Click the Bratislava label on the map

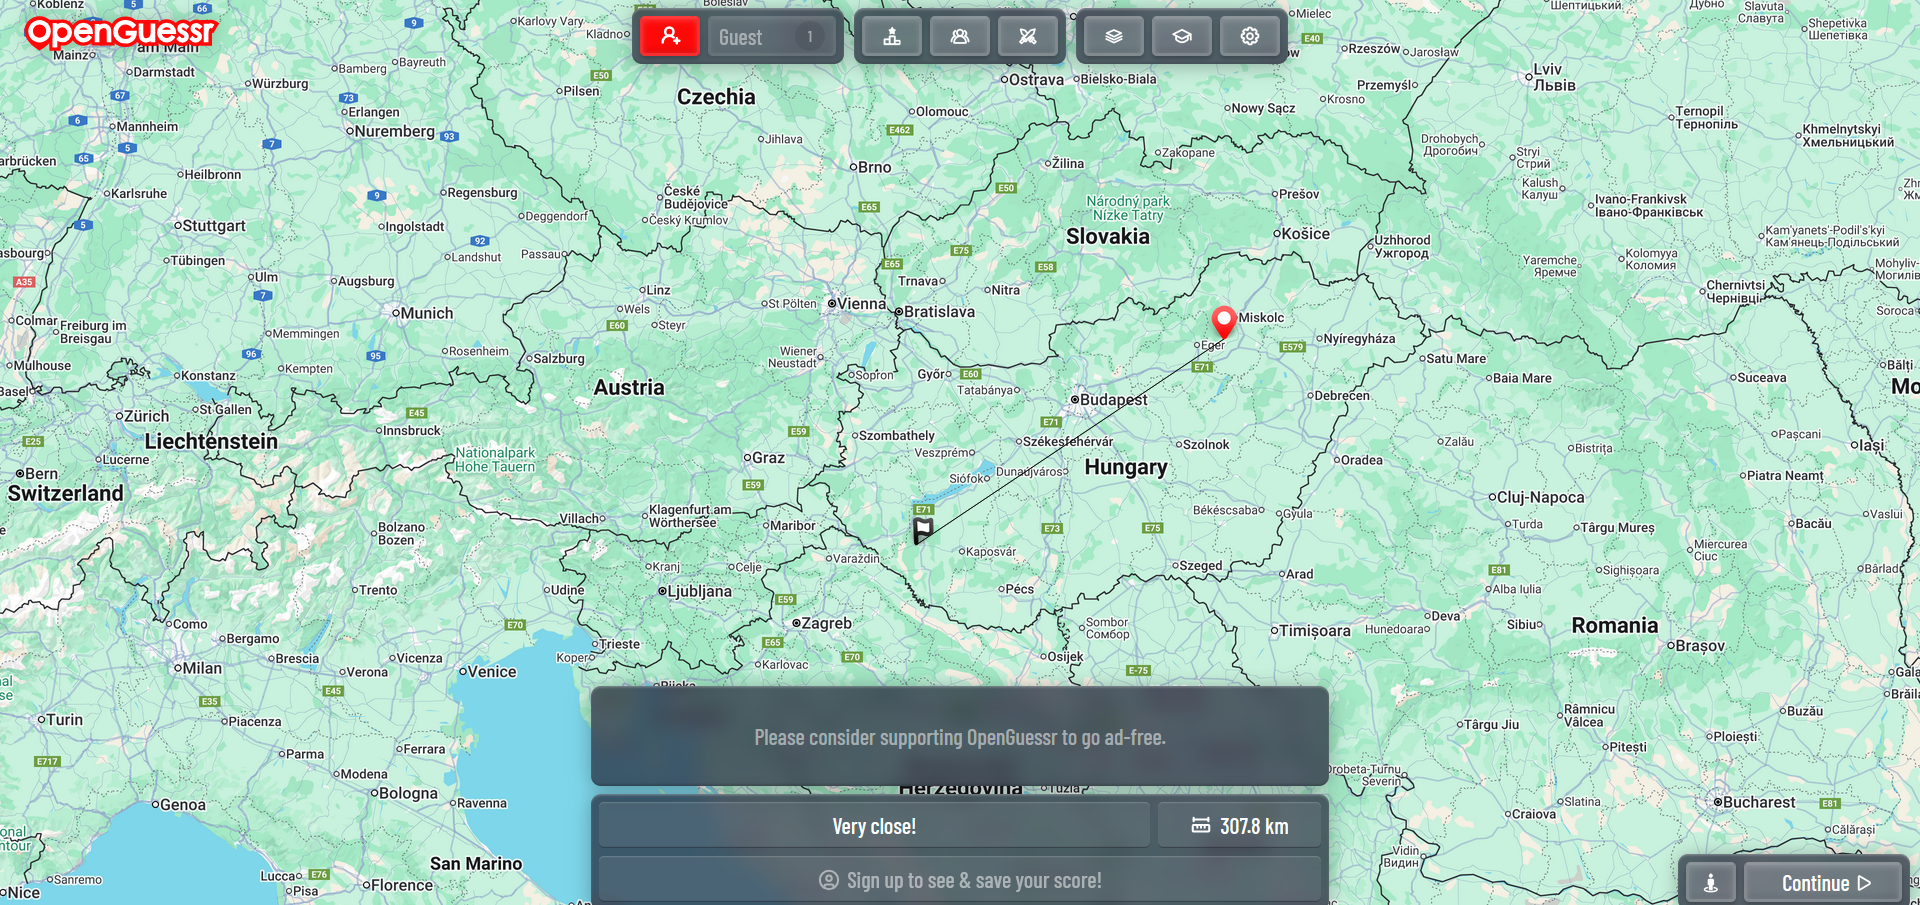939,312
